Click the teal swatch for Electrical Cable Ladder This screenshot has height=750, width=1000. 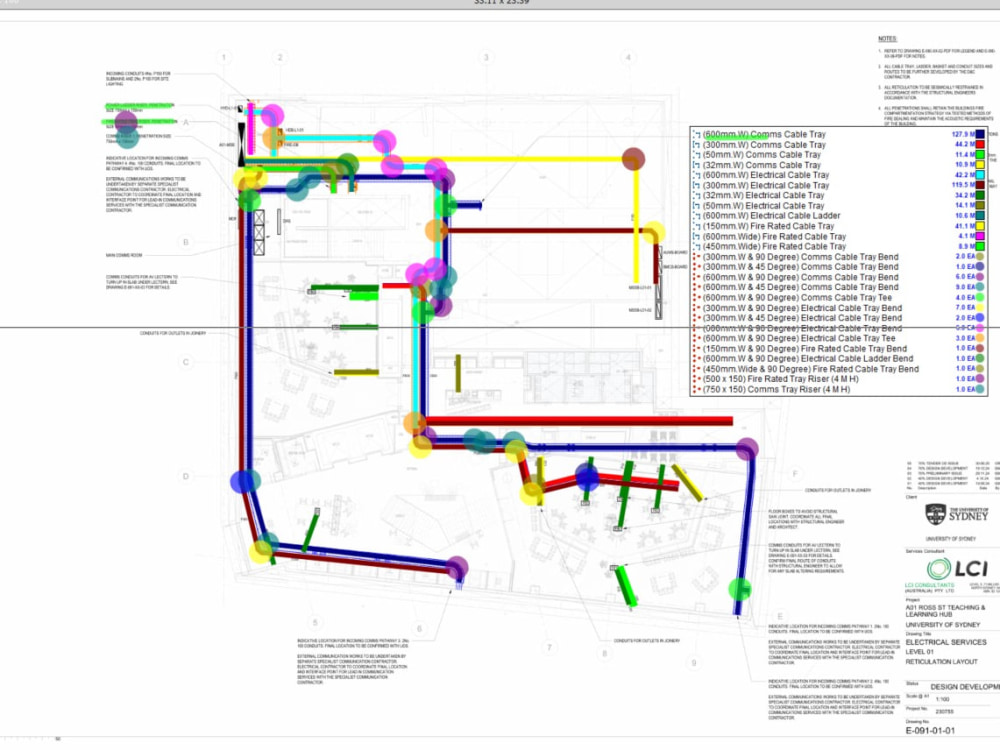(980, 216)
